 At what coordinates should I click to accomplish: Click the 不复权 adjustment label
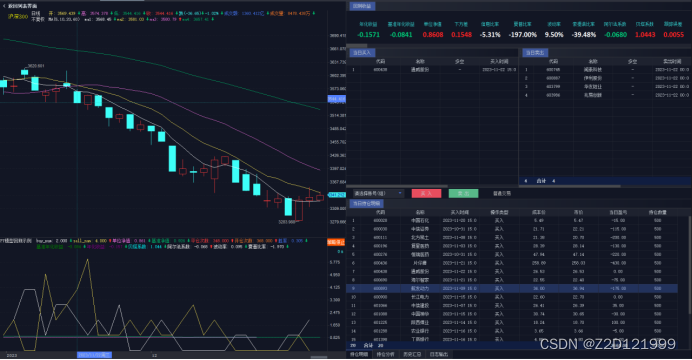tap(38, 19)
